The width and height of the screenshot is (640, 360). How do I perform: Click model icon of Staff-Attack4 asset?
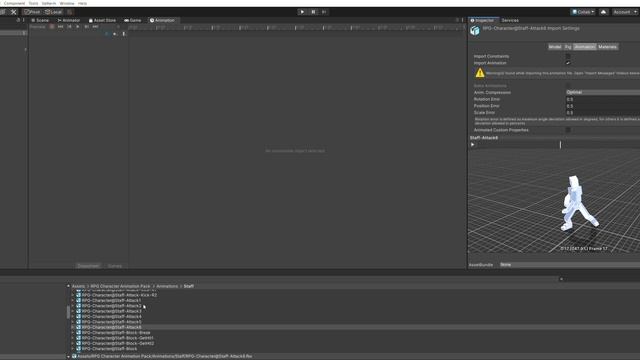(78, 316)
